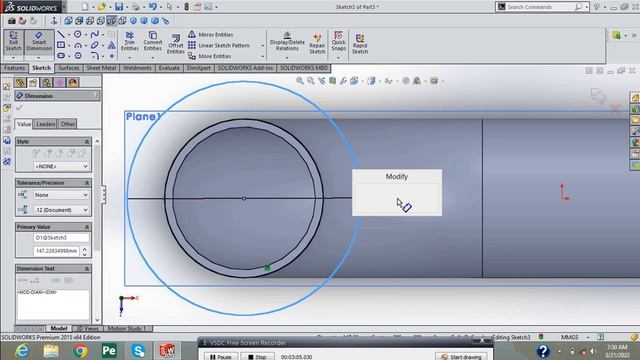Open the Quick Snaps dropdown arrow

tap(338, 58)
